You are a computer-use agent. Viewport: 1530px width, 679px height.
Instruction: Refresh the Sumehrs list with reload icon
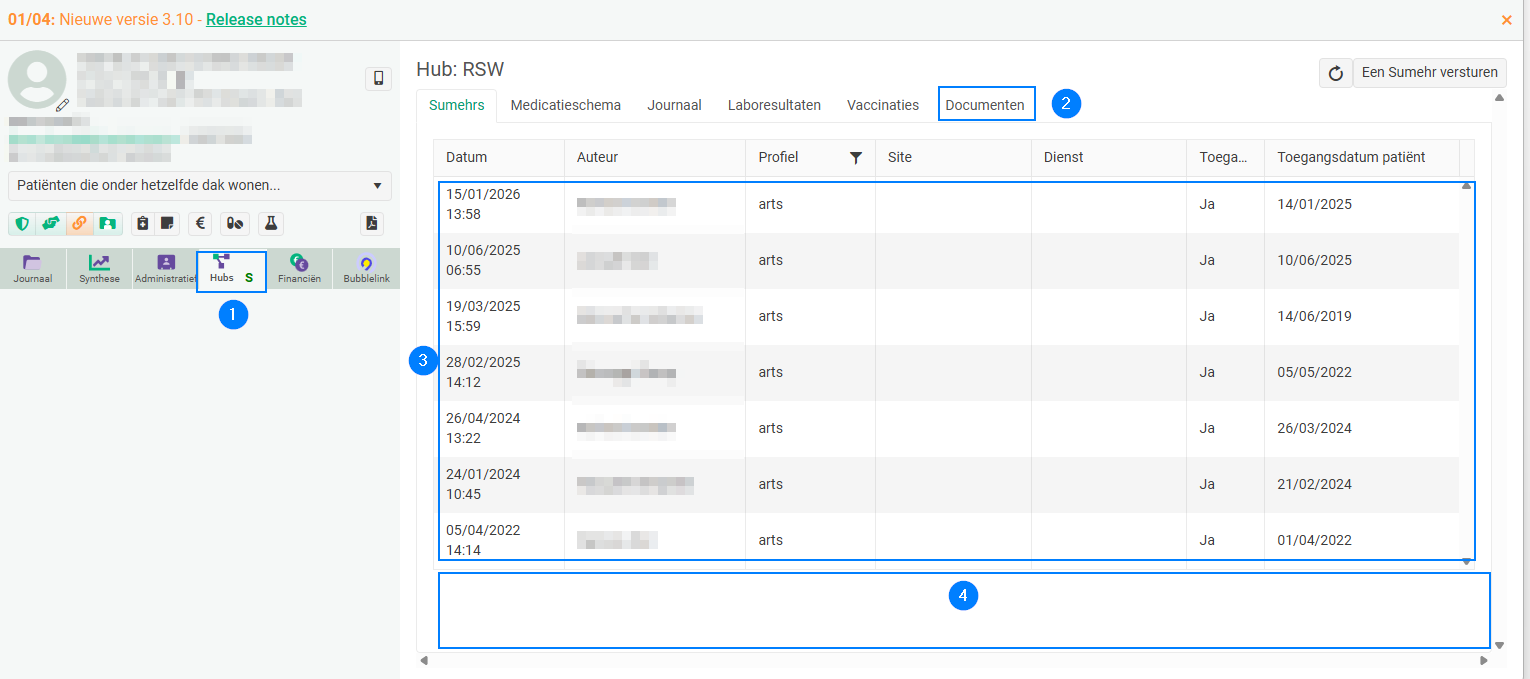point(1335,73)
